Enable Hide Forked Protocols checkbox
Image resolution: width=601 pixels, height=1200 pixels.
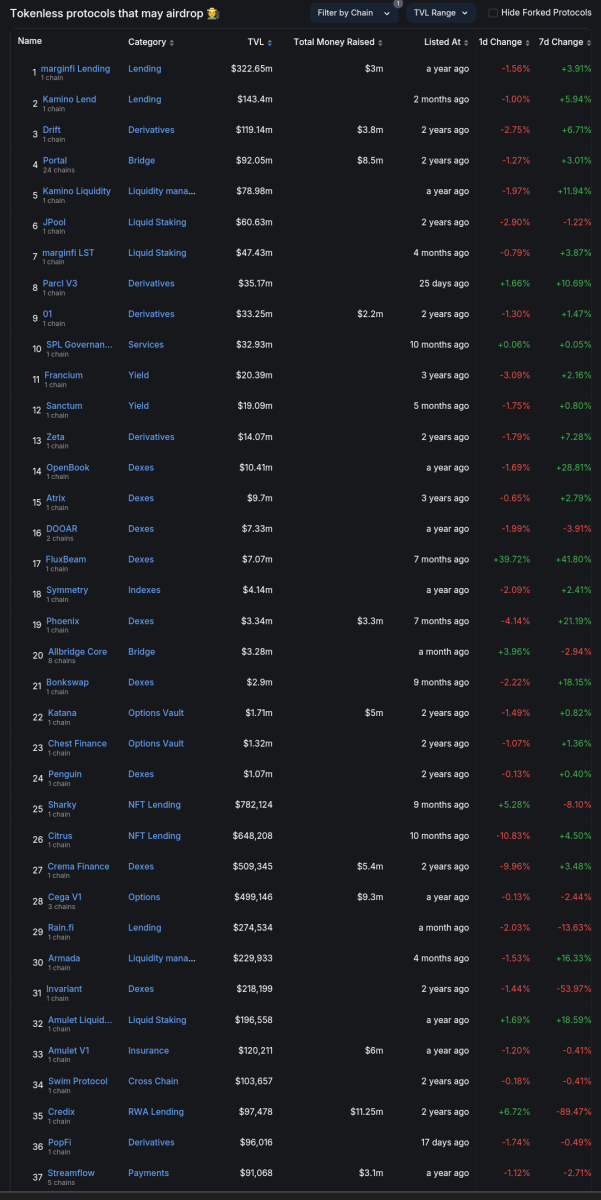pos(493,12)
